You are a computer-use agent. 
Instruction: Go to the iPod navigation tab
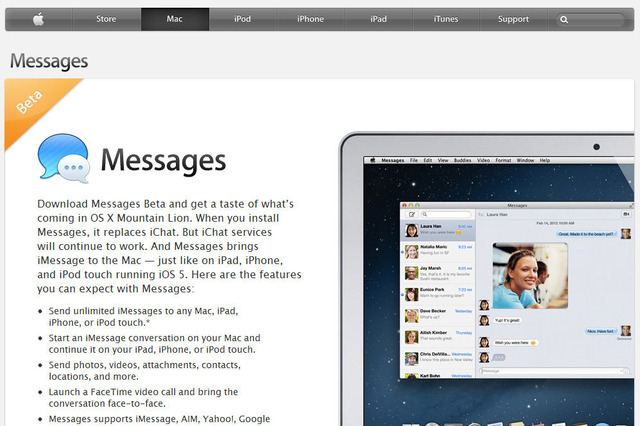242,19
